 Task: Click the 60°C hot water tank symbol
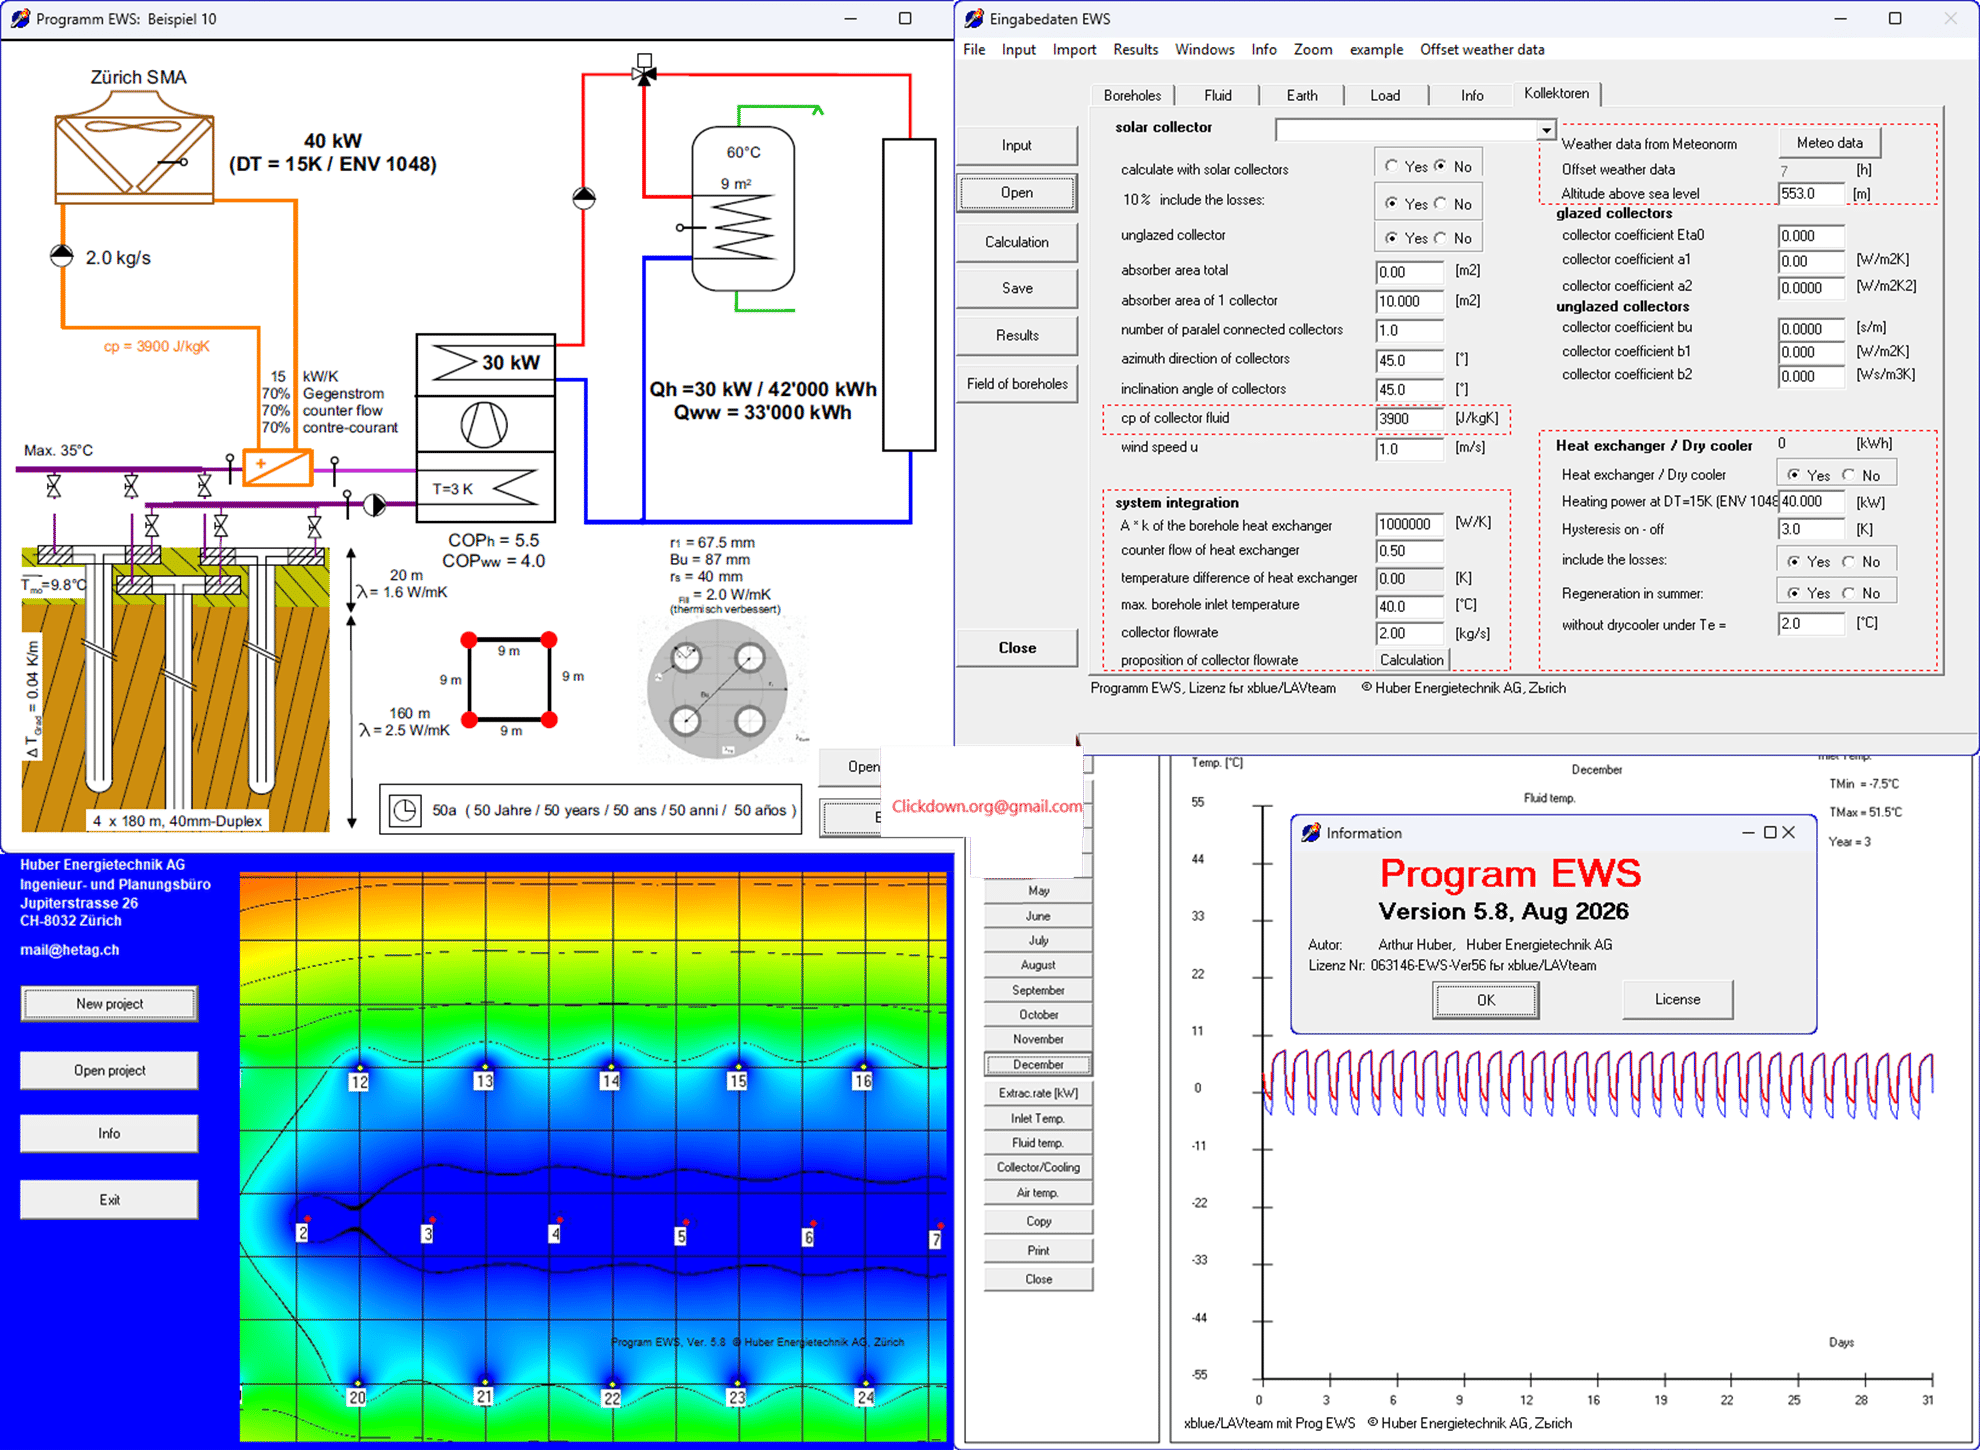pos(743,208)
